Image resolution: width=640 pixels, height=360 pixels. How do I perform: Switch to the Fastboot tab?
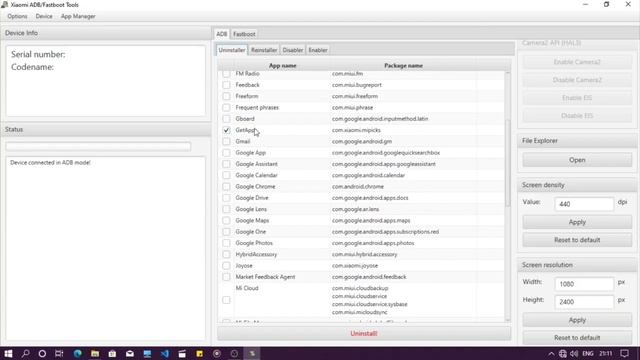(244, 34)
